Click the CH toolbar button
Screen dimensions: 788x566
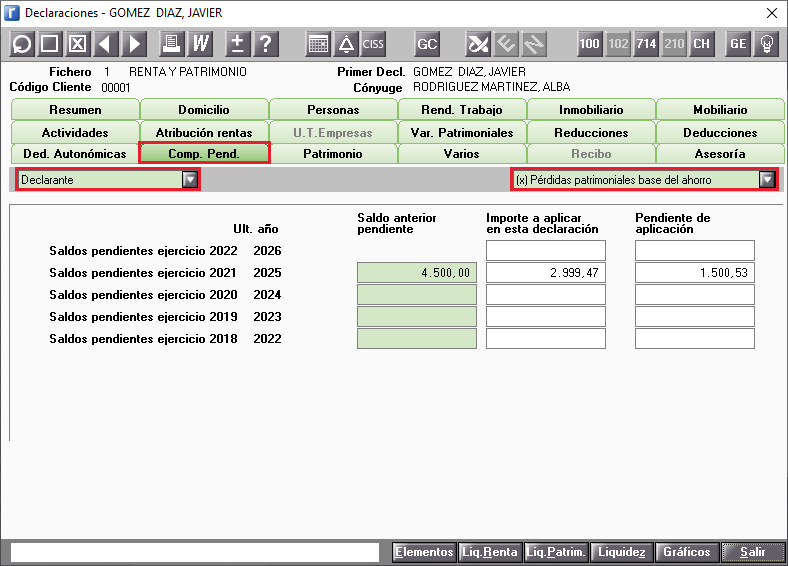(x=702, y=44)
